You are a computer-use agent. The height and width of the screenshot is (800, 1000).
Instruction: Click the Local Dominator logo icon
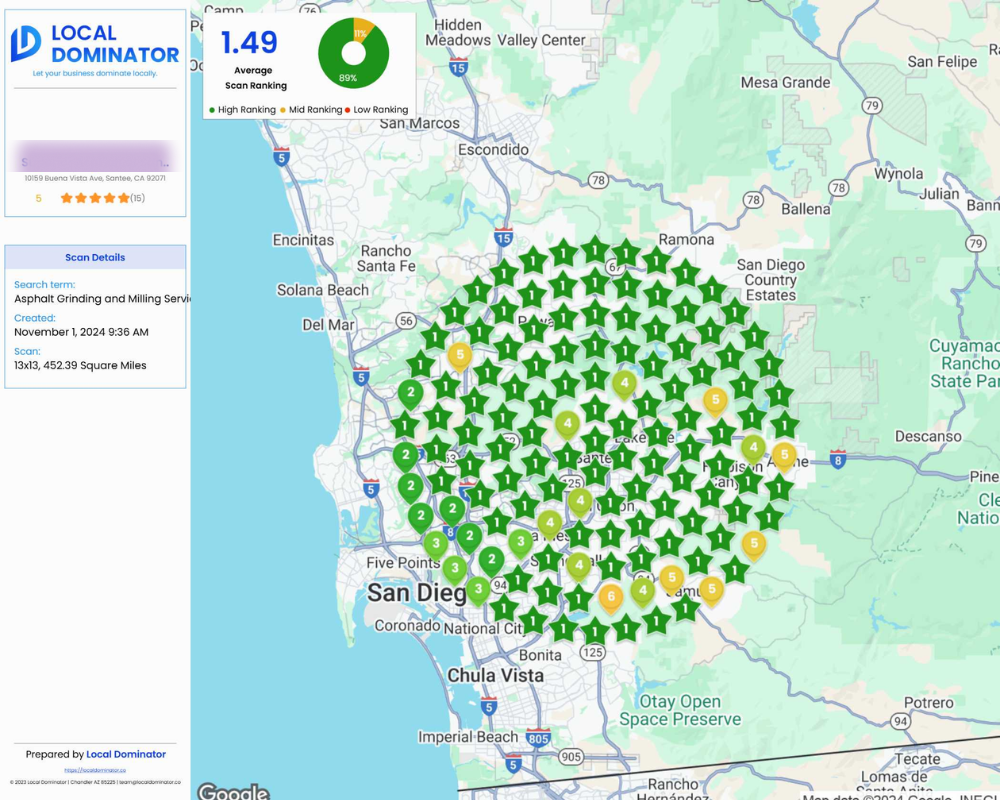tap(26, 44)
